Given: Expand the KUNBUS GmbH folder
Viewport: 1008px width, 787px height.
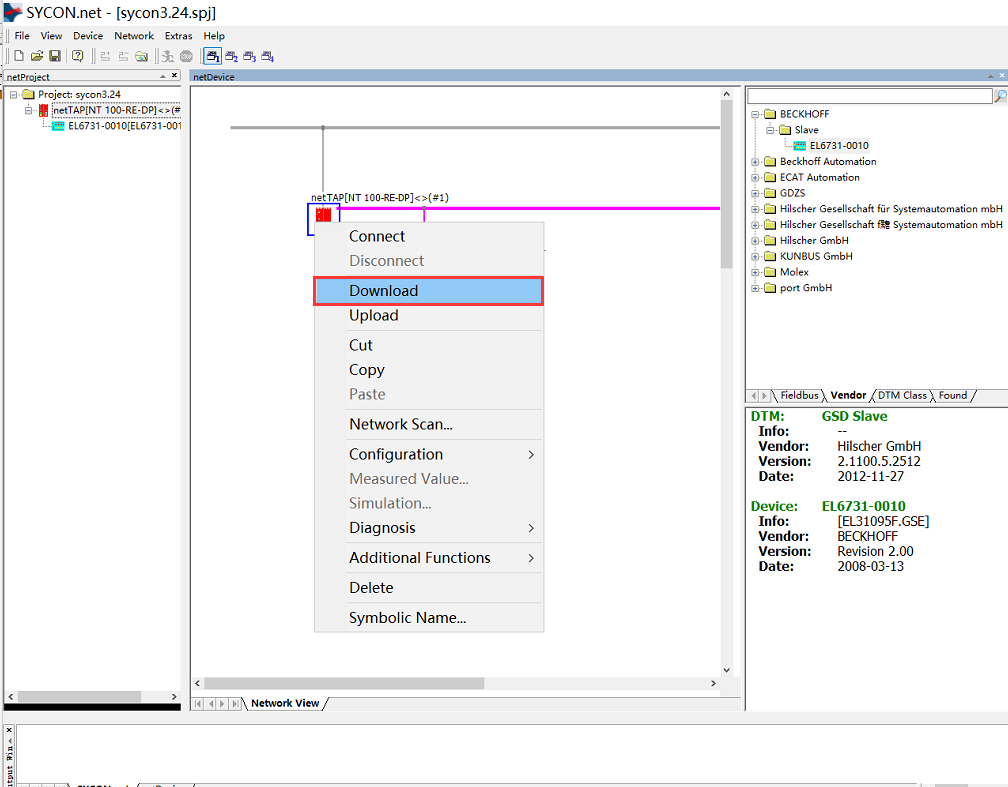Looking at the screenshot, I should 756,256.
